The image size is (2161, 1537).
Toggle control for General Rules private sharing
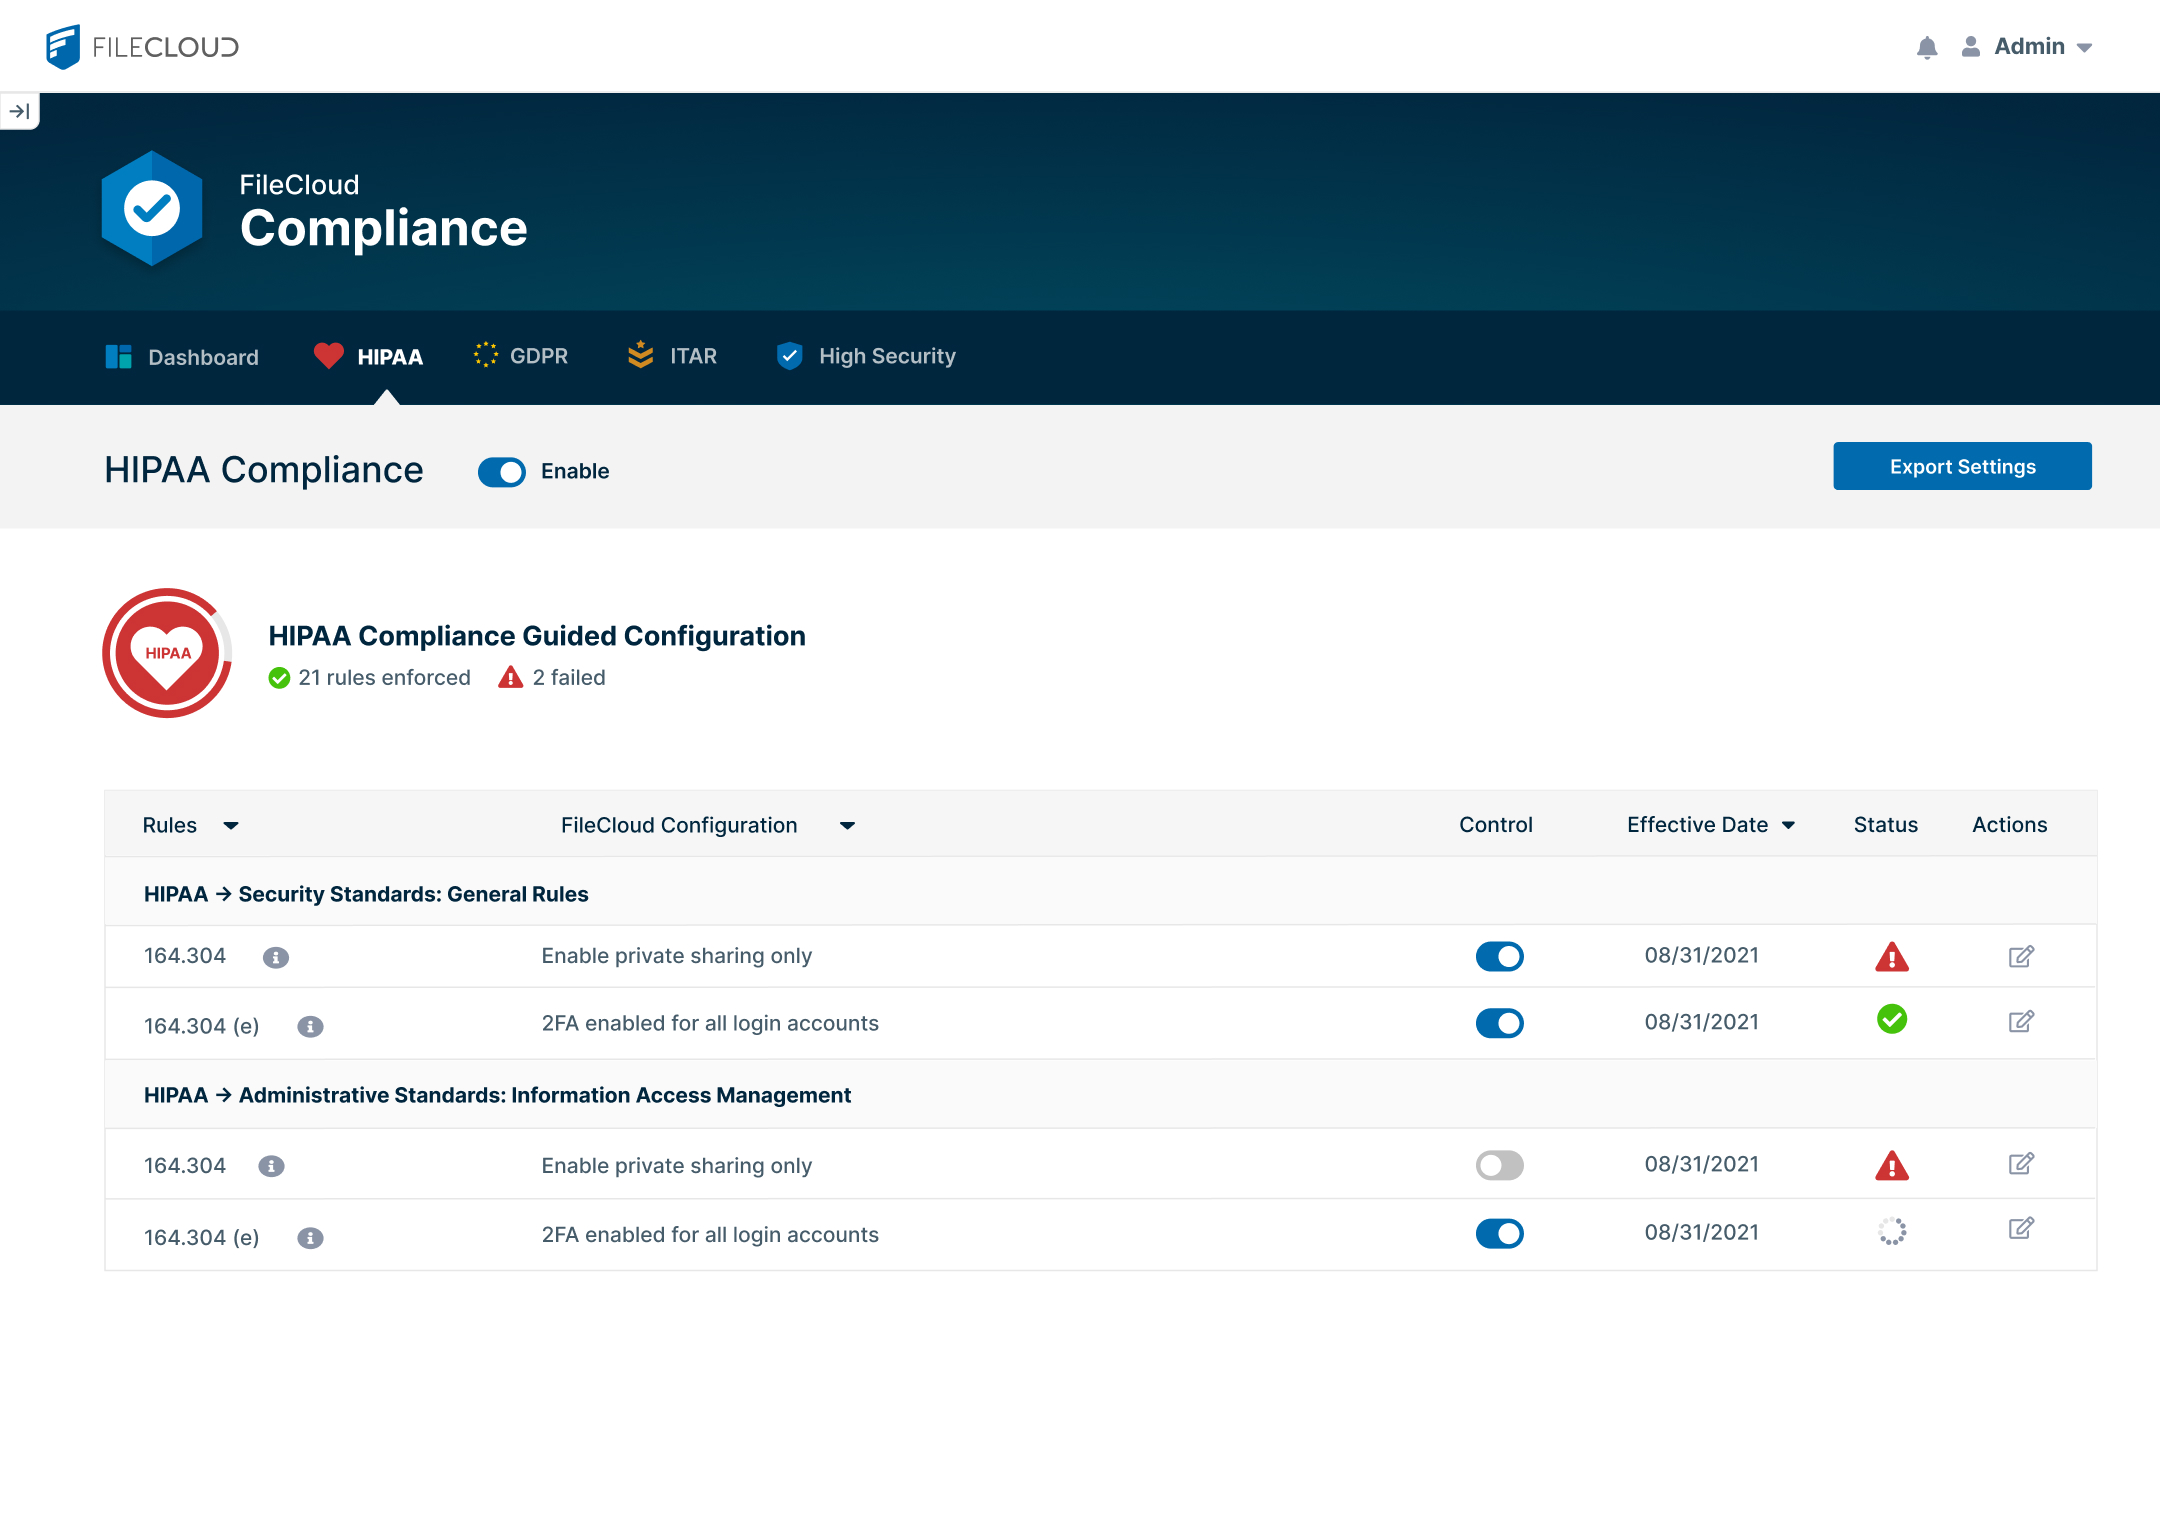(x=1500, y=957)
